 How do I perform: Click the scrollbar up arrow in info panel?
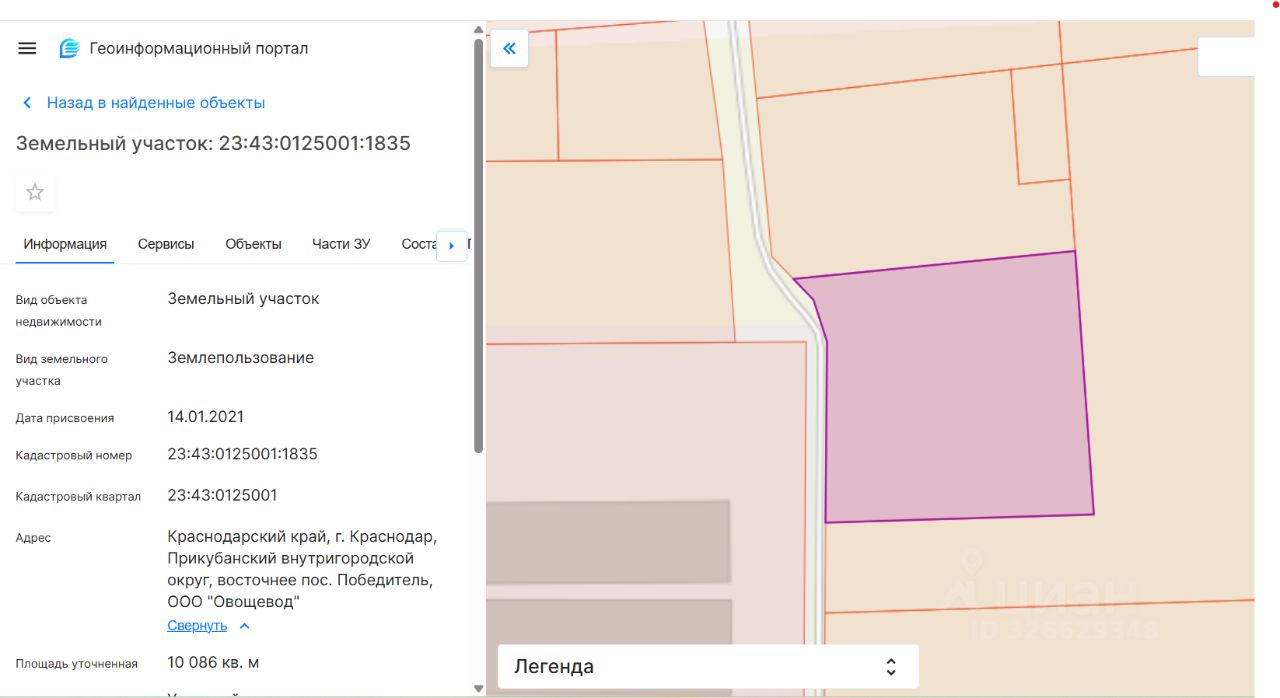click(x=478, y=30)
